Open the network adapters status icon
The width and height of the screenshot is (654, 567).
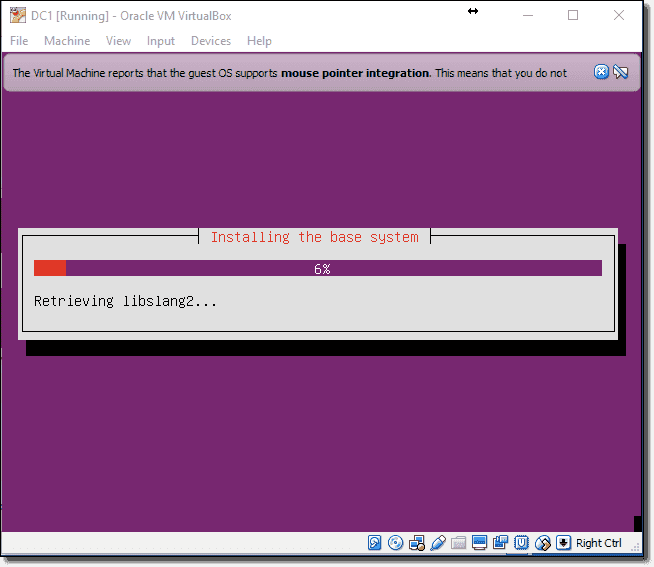417,543
